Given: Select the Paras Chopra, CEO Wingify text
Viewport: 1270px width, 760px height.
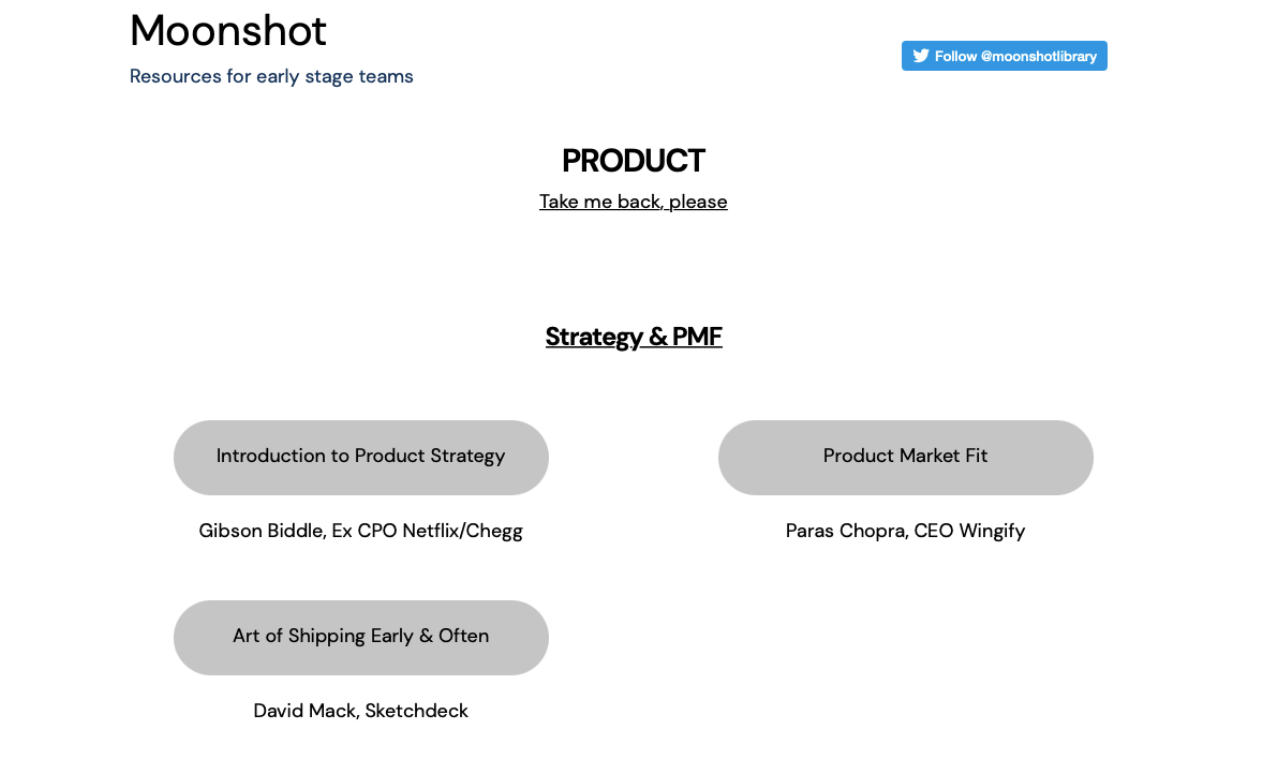Looking at the screenshot, I should 905,530.
